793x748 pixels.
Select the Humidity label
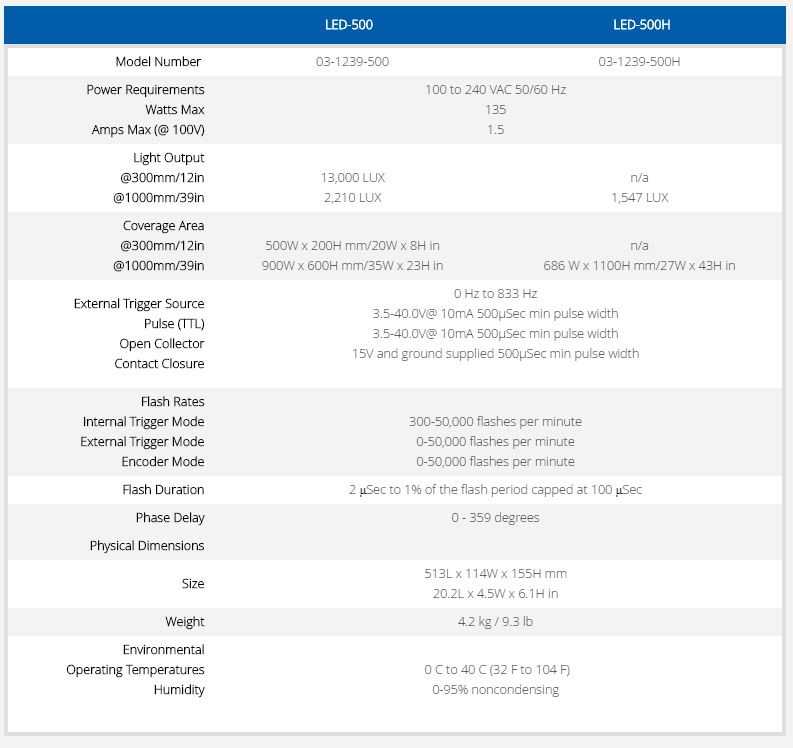(179, 690)
